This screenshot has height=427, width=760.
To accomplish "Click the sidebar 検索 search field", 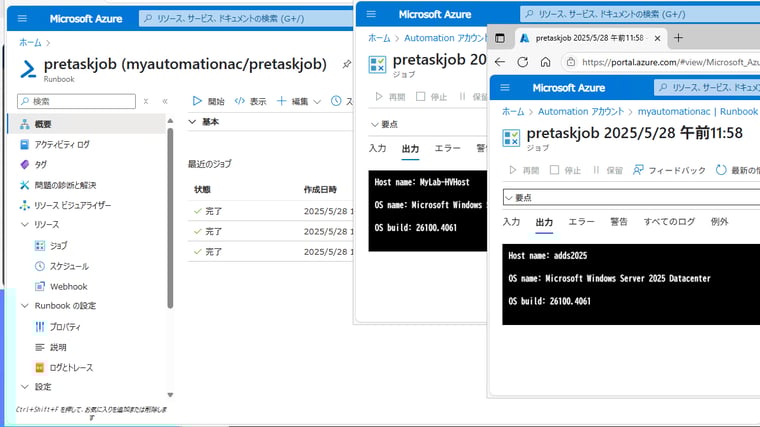I will coord(77,101).
